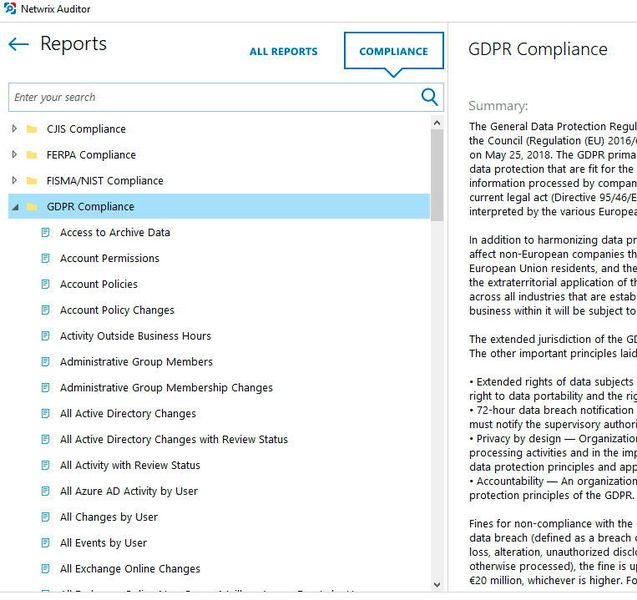This screenshot has width=637, height=600.
Task: Click the Reports page title
Action: coord(74,44)
